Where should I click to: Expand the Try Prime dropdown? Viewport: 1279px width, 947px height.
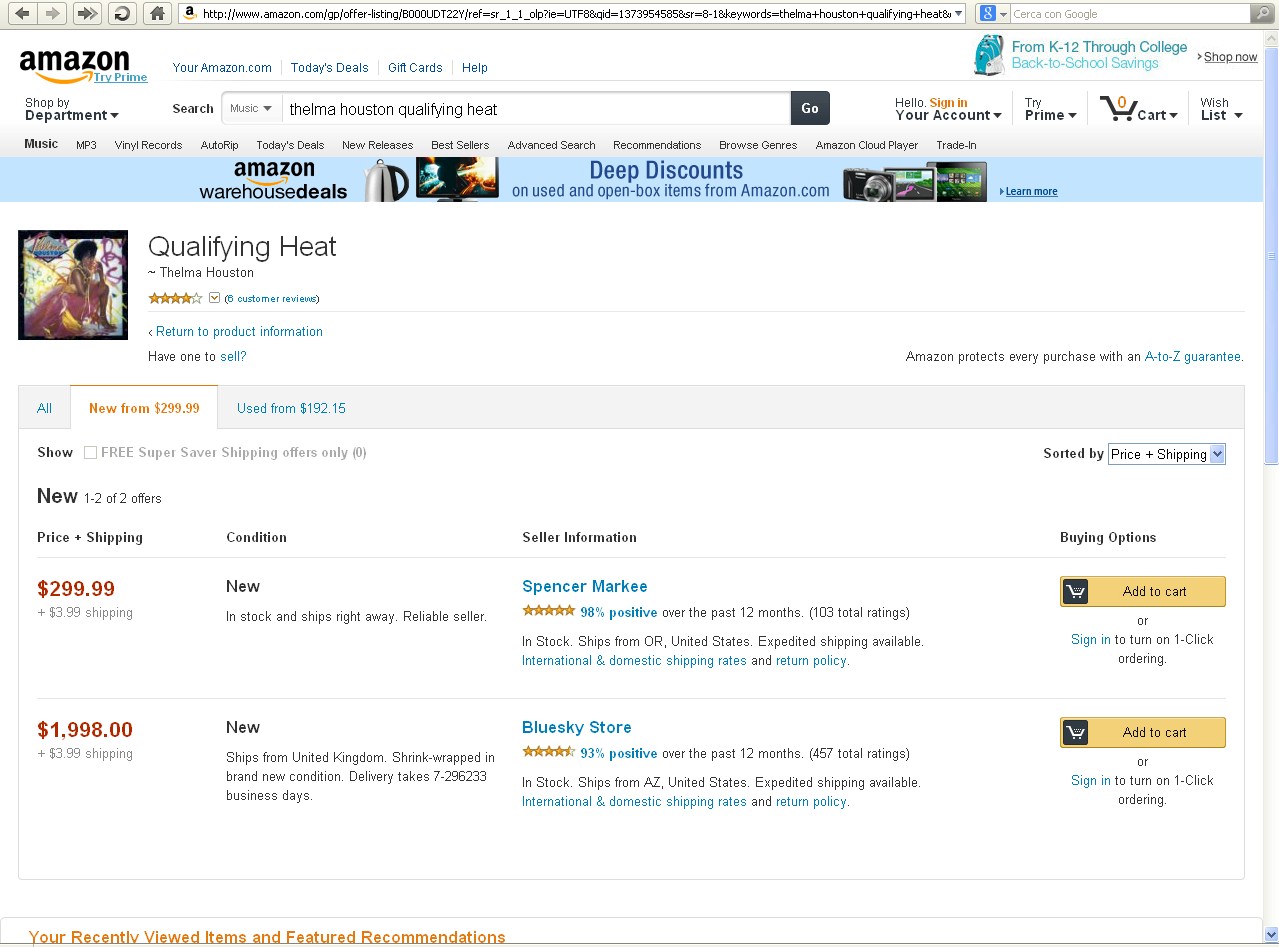(1050, 109)
